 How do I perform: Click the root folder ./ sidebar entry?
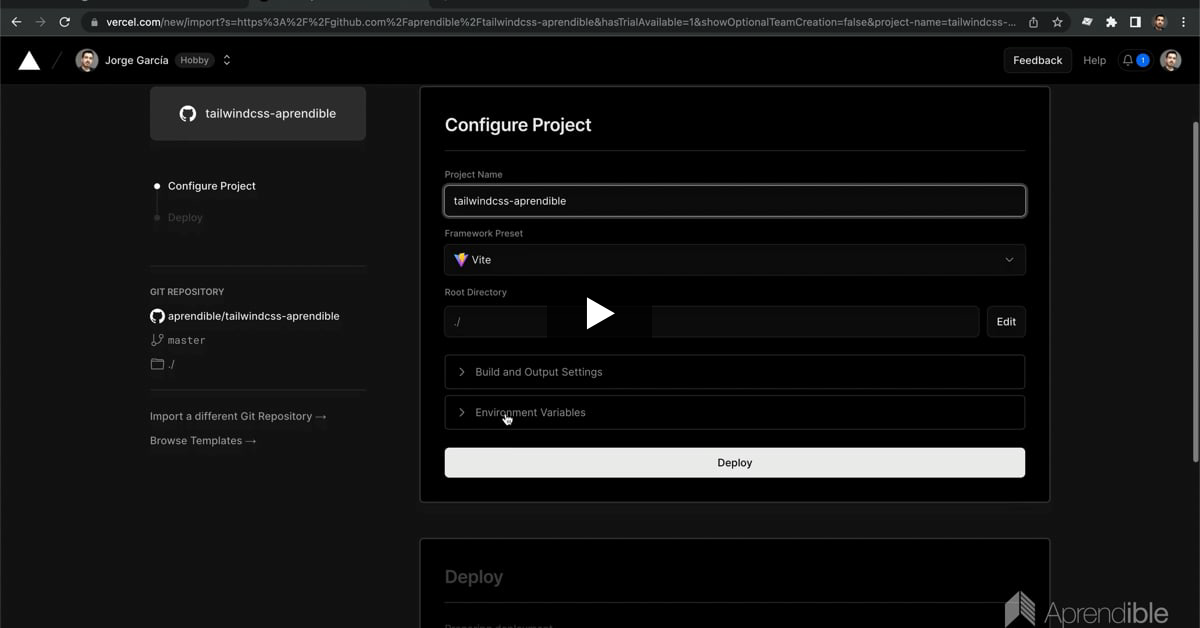click(x=163, y=364)
